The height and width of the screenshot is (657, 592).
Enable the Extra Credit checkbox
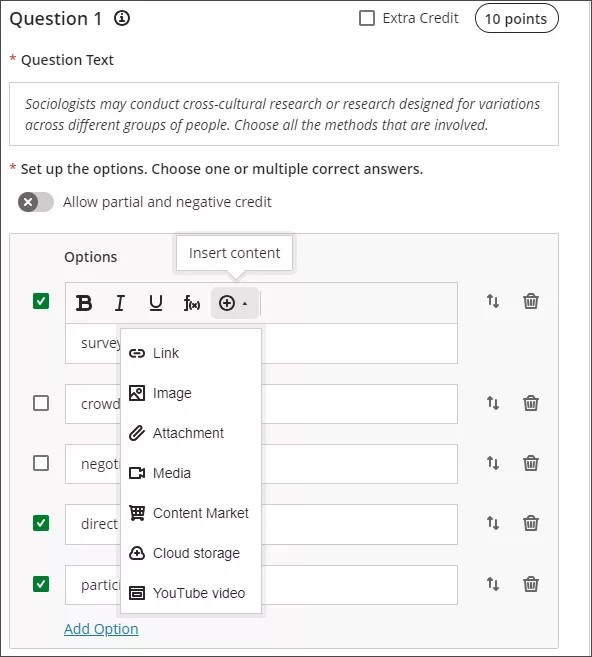point(367,18)
